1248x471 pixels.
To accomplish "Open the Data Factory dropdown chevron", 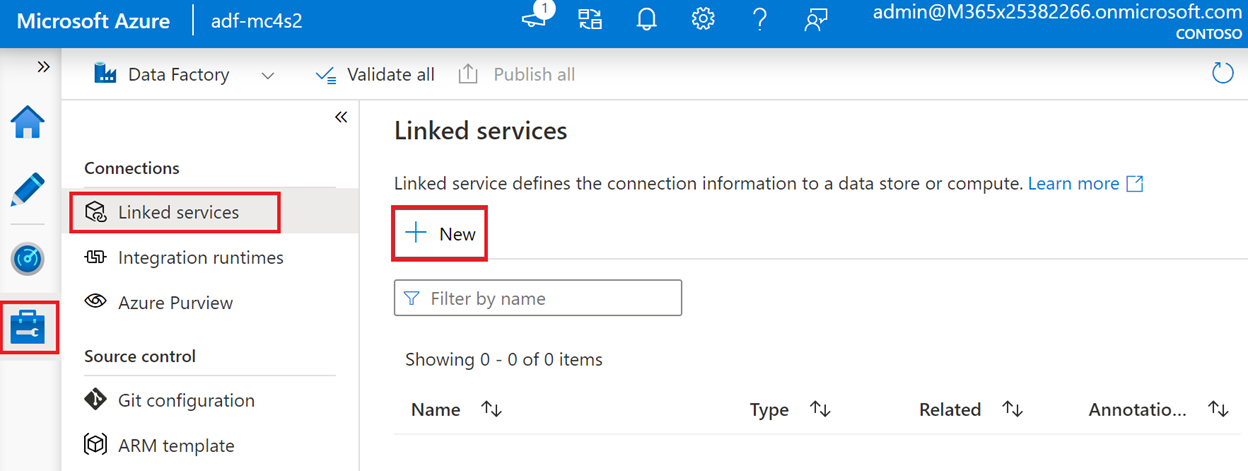I will tap(267, 75).
